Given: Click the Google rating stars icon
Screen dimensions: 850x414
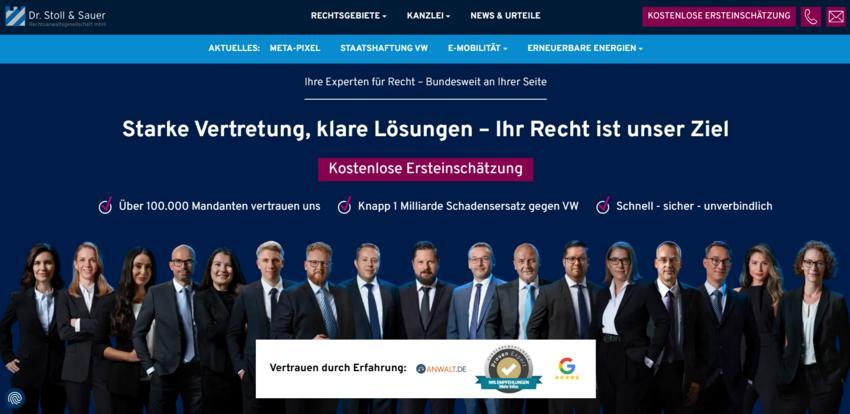Looking at the screenshot, I should (567, 368).
